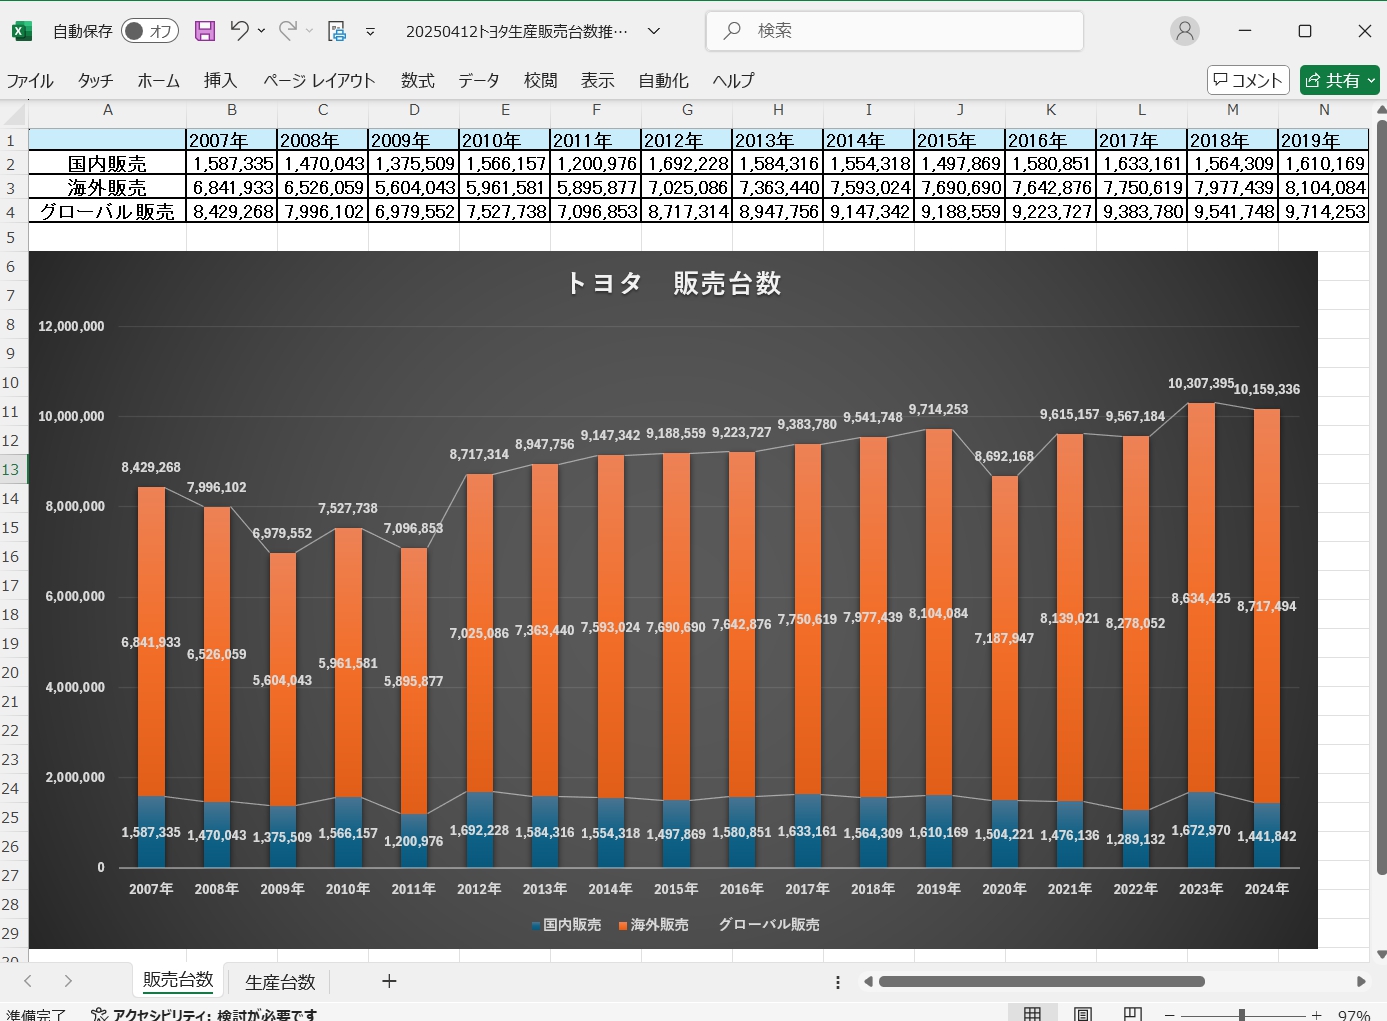Click the zoom slider handle

tap(1241, 1015)
